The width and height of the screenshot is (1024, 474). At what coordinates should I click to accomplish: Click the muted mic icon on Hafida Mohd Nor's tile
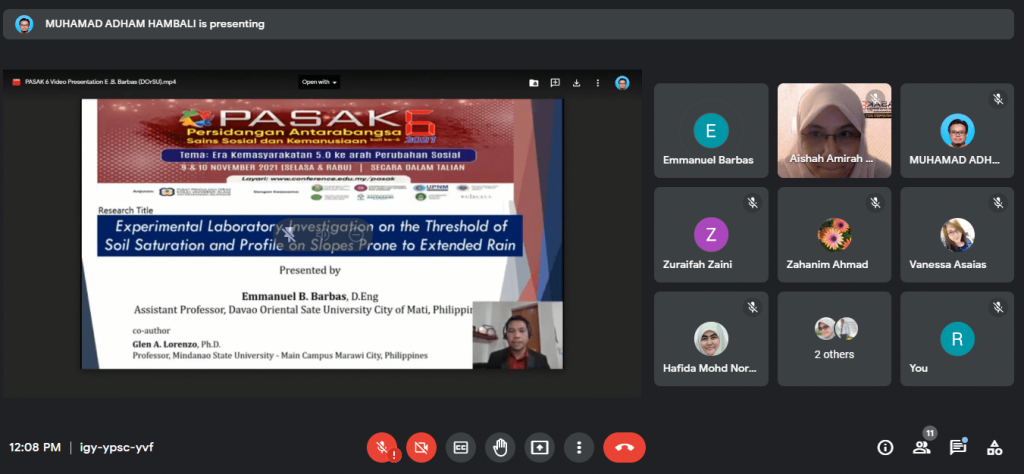coord(752,308)
